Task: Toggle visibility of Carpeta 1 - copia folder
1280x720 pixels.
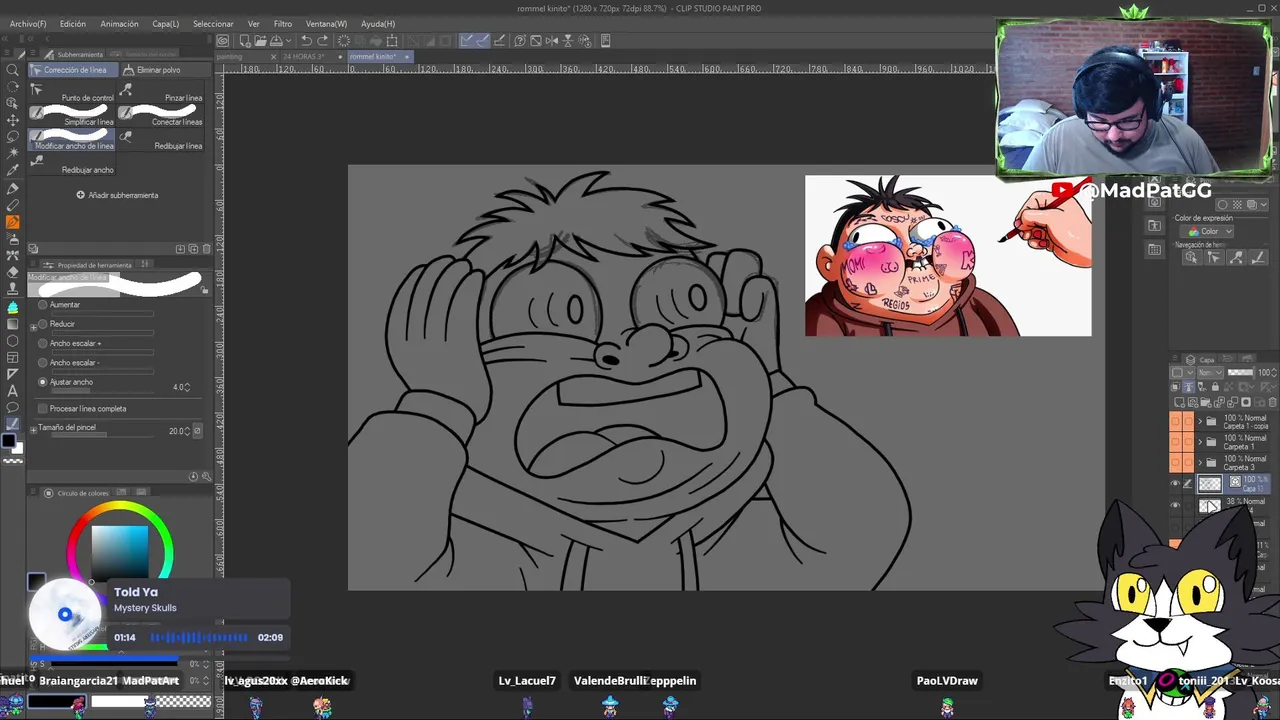Action: (x=1175, y=422)
